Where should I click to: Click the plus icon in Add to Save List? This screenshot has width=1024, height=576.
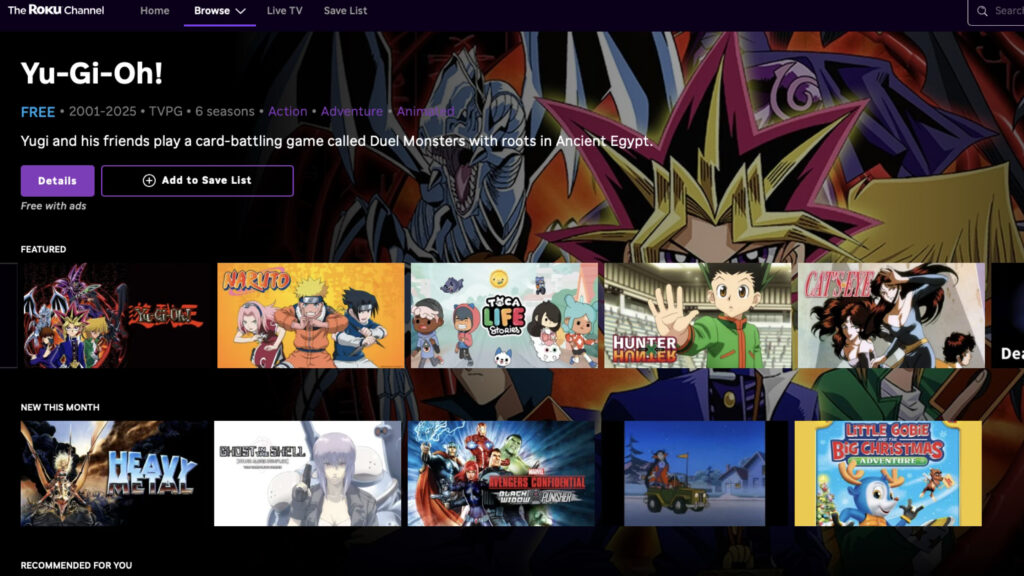tap(149, 181)
